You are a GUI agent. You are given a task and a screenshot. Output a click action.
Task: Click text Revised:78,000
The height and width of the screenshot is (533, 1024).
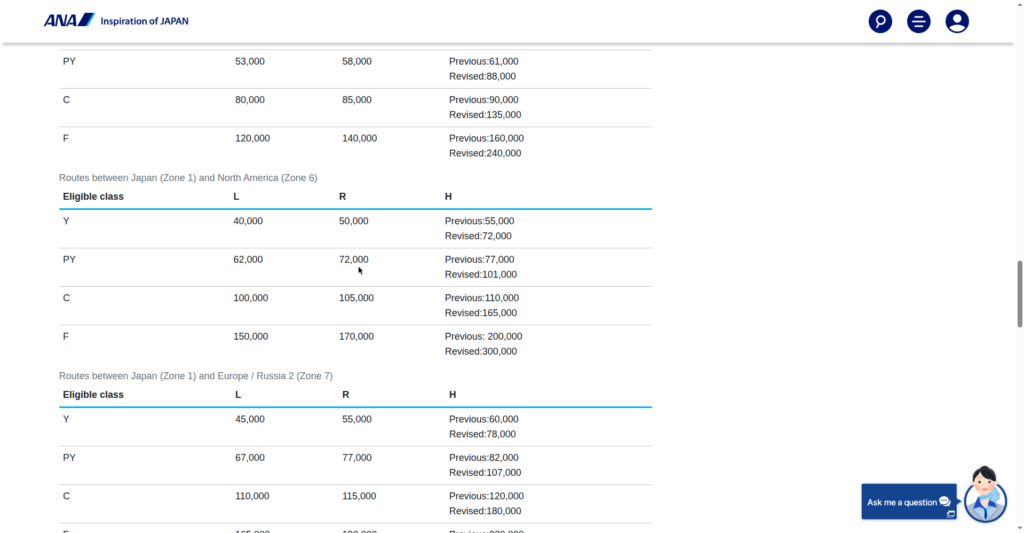tap(483, 434)
